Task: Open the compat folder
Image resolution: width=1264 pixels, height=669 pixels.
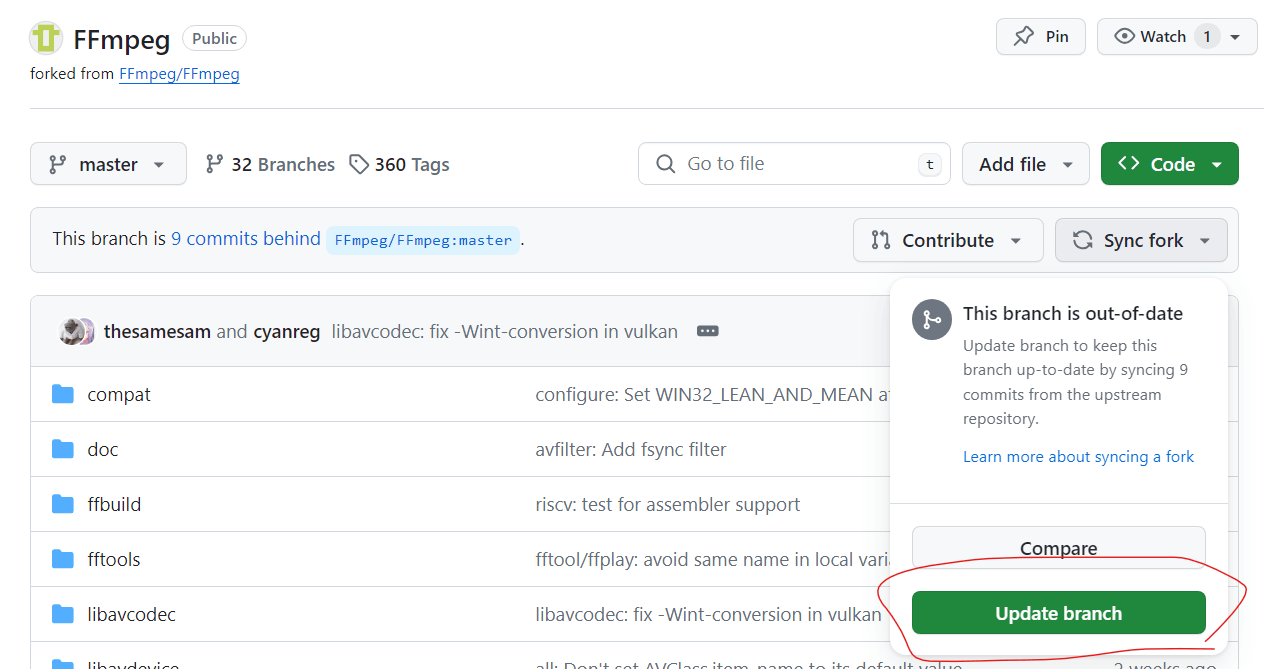Action: [x=119, y=394]
